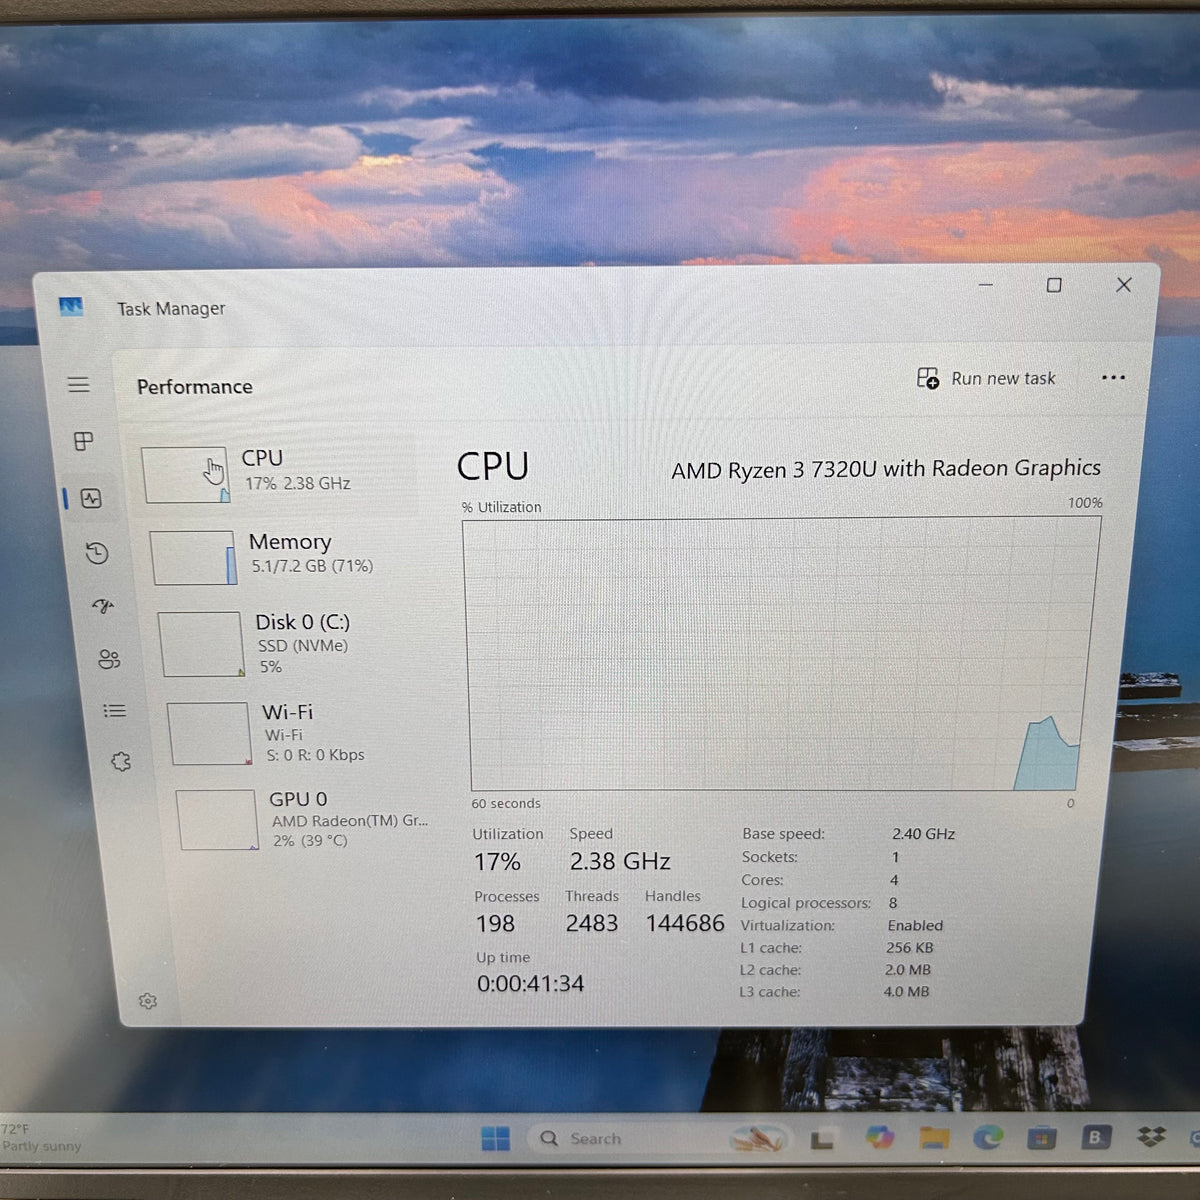Maximize the Task Manager window

(1054, 285)
